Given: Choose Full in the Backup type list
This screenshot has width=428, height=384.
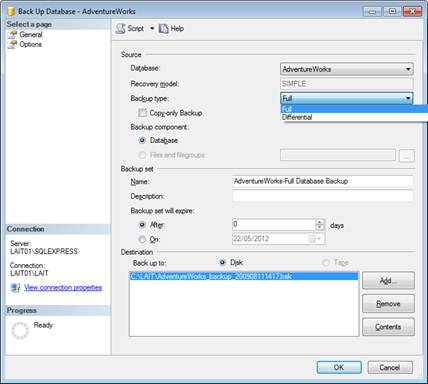Looking at the screenshot, I should tap(355, 109).
